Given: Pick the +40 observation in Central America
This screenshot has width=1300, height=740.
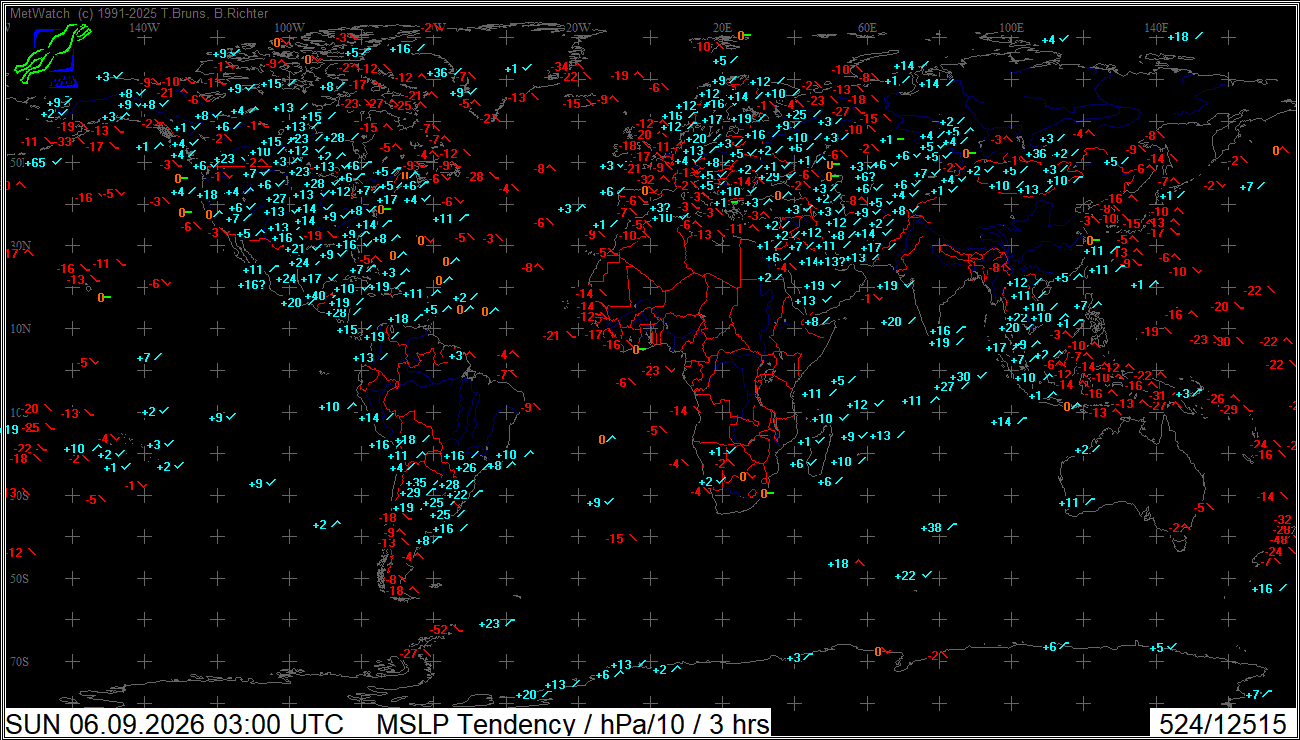Looking at the screenshot, I should (316, 295).
